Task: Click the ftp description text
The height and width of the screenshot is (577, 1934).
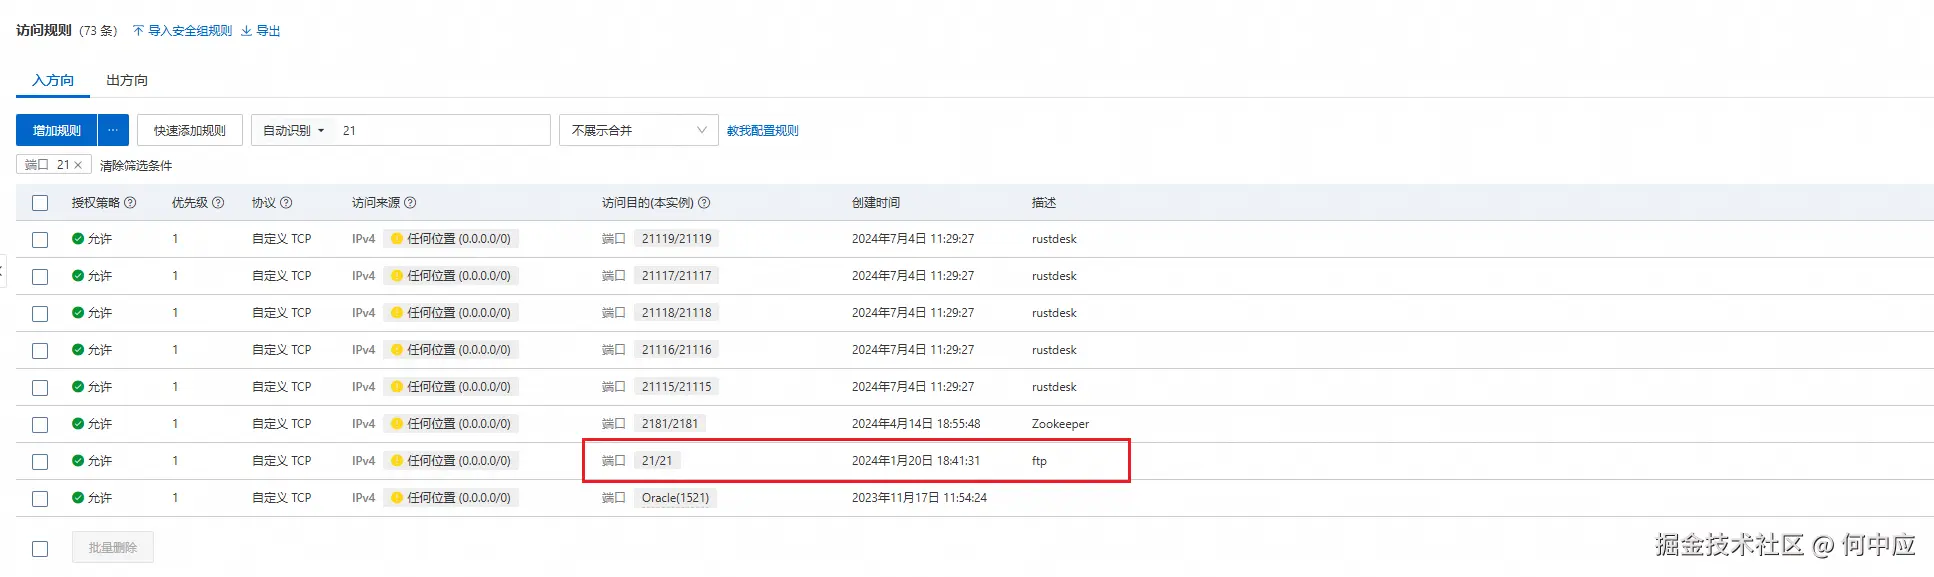Action: (x=1039, y=461)
